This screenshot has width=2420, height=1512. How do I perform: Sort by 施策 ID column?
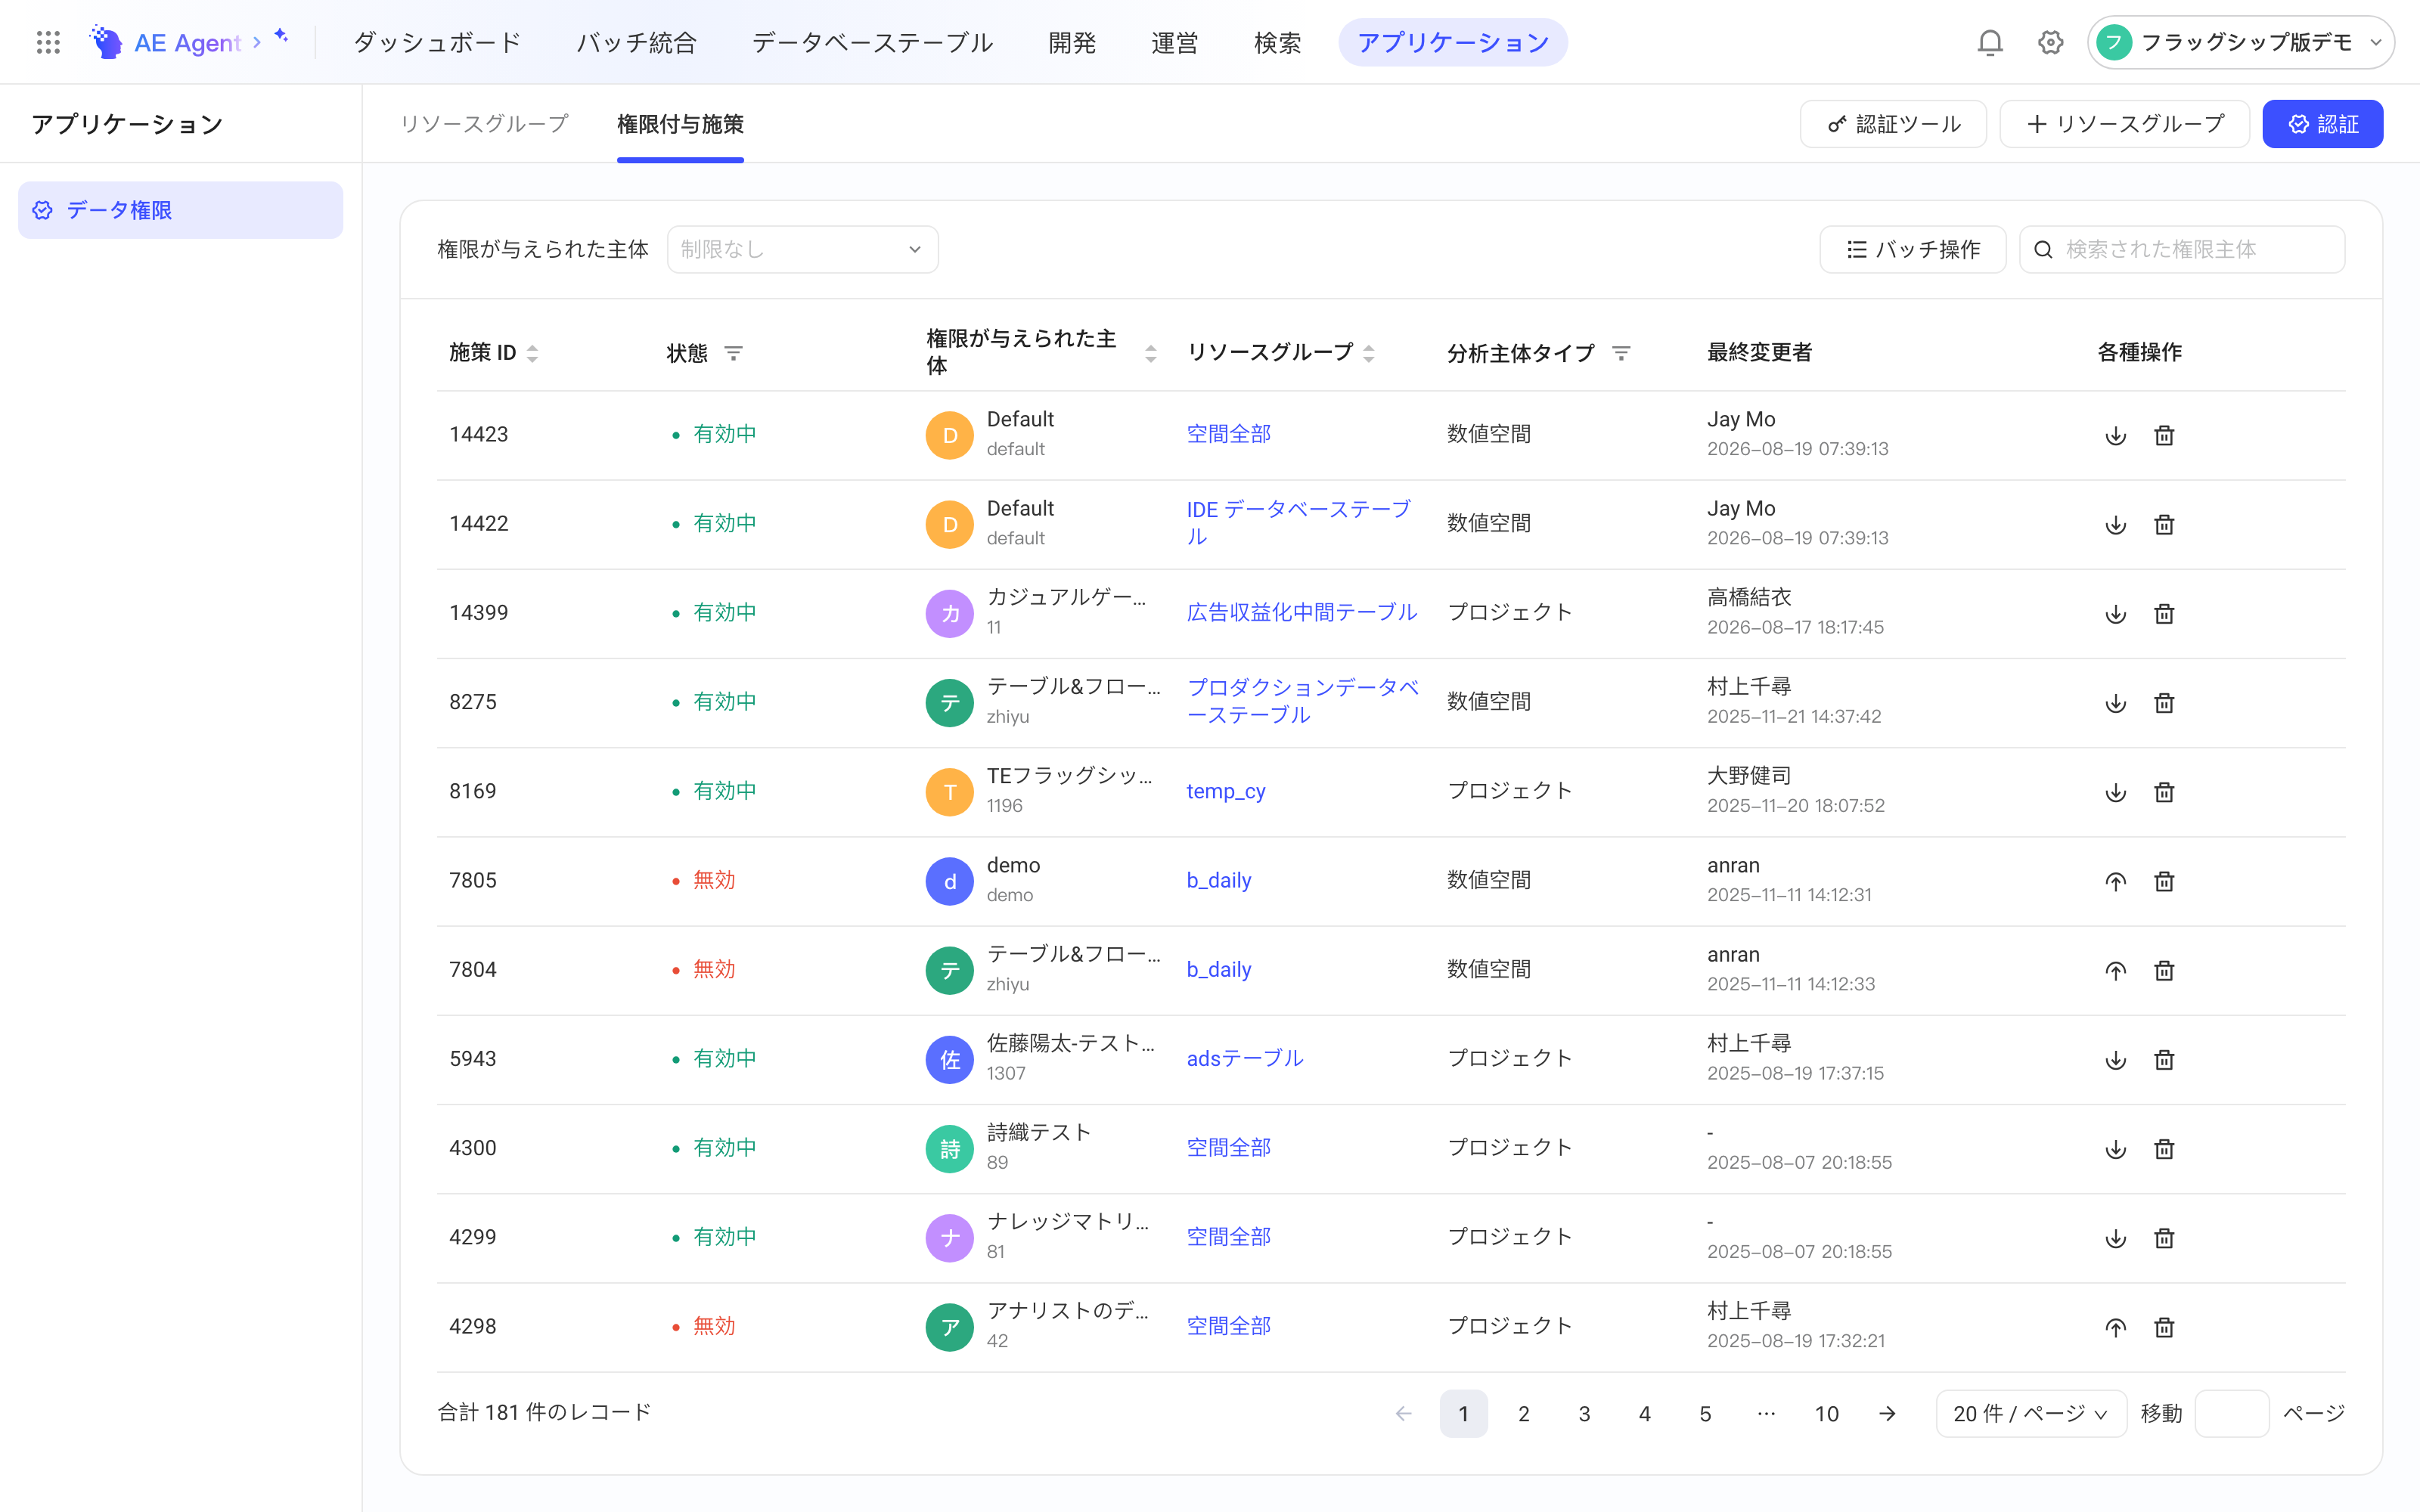click(532, 353)
